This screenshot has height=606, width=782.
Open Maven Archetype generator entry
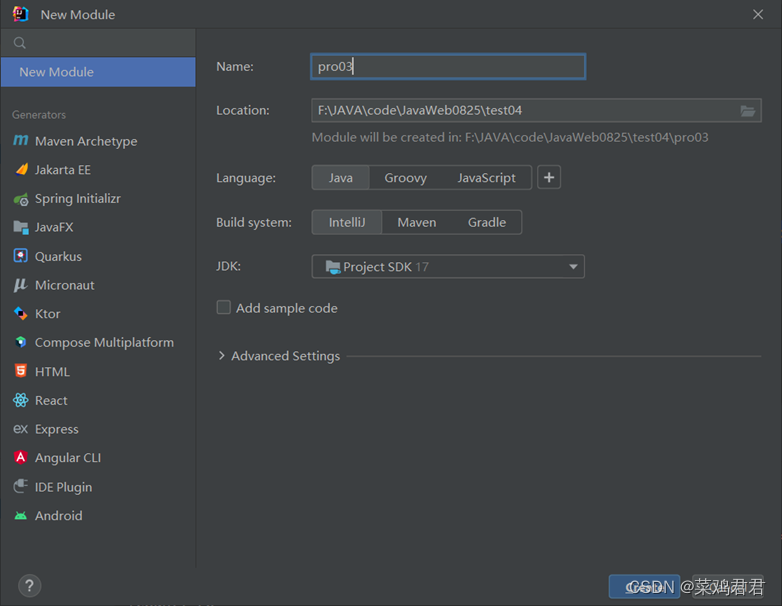point(98,141)
